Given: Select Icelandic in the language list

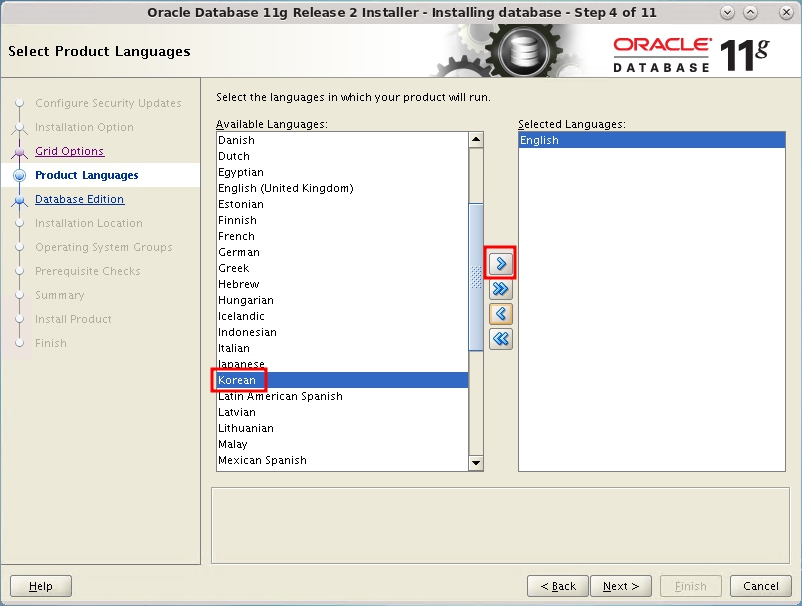Looking at the screenshot, I should point(342,316).
